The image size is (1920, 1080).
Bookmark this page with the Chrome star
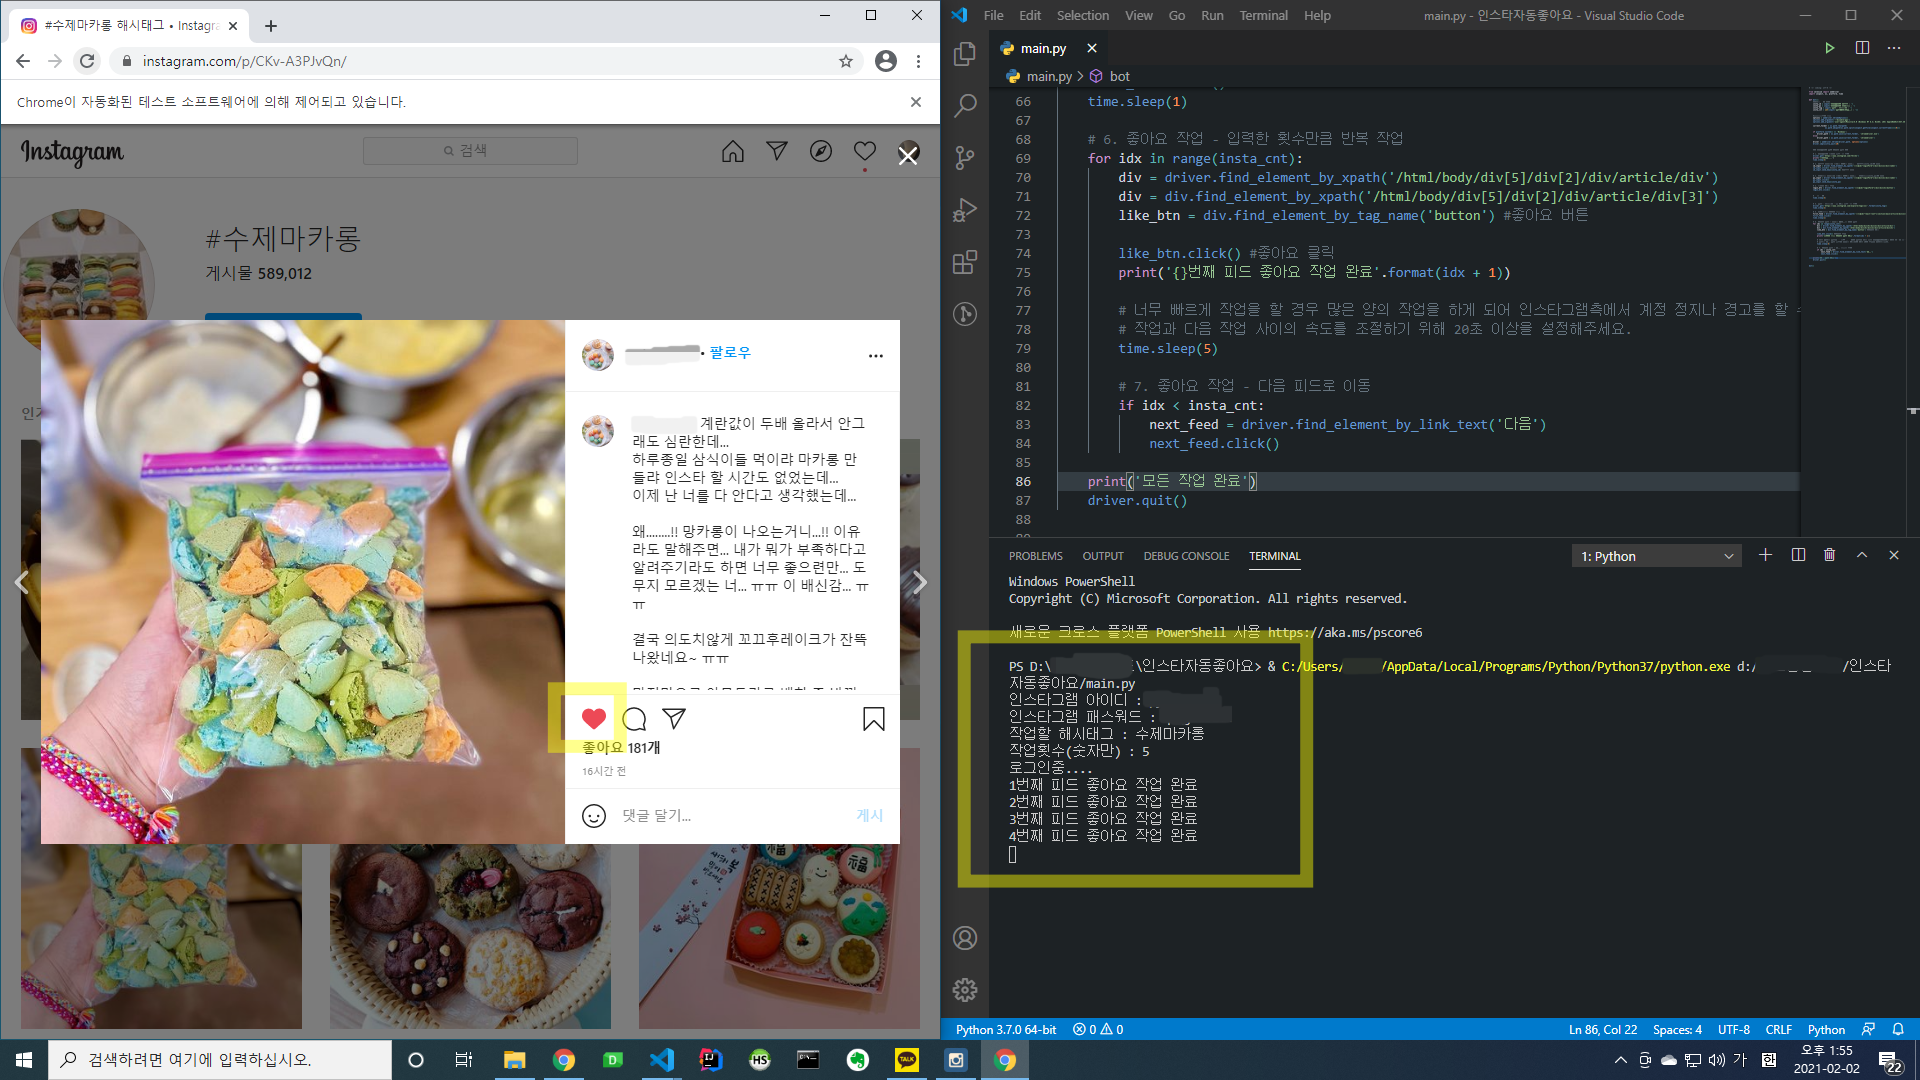[x=846, y=61]
